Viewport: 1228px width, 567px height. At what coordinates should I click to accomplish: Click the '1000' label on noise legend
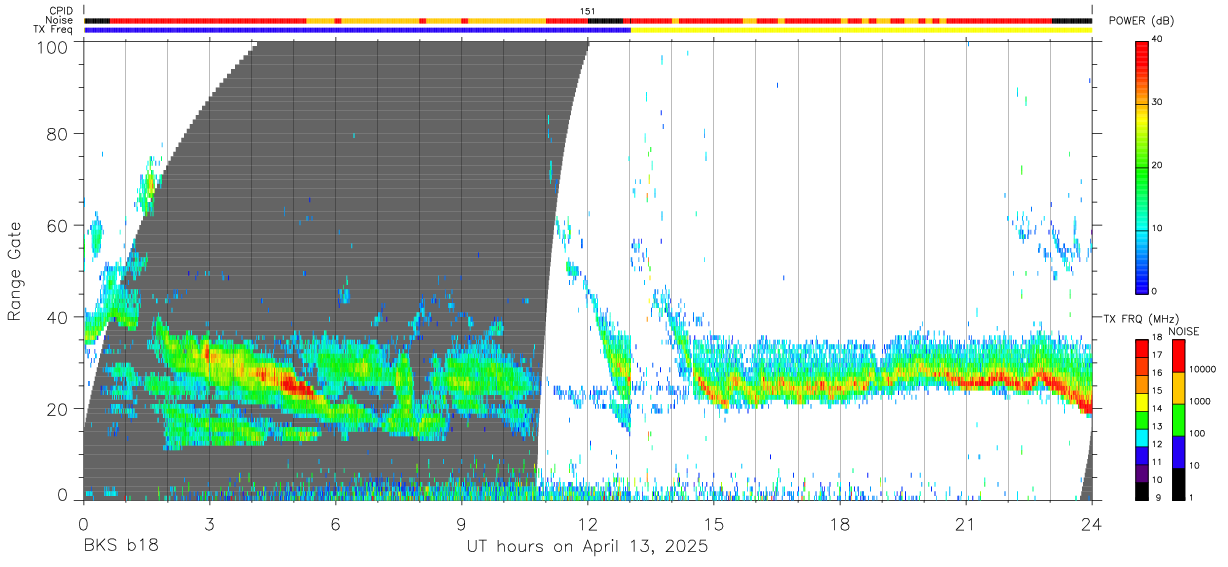click(x=1201, y=400)
